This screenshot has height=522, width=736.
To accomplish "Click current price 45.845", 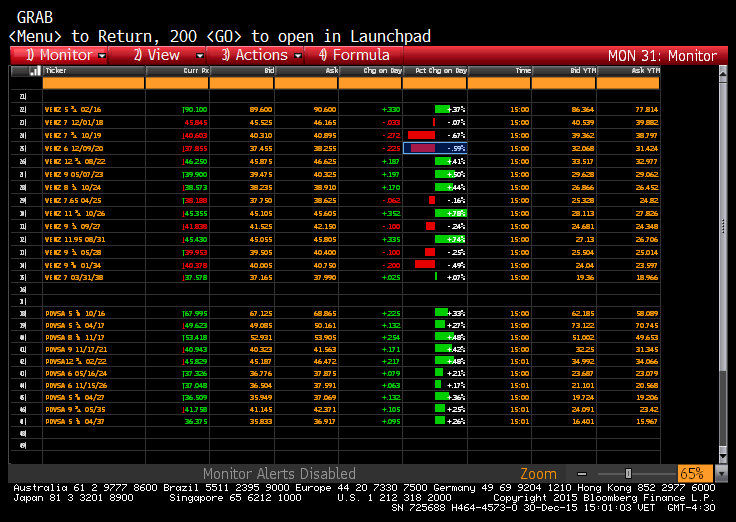I will (196, 123).
